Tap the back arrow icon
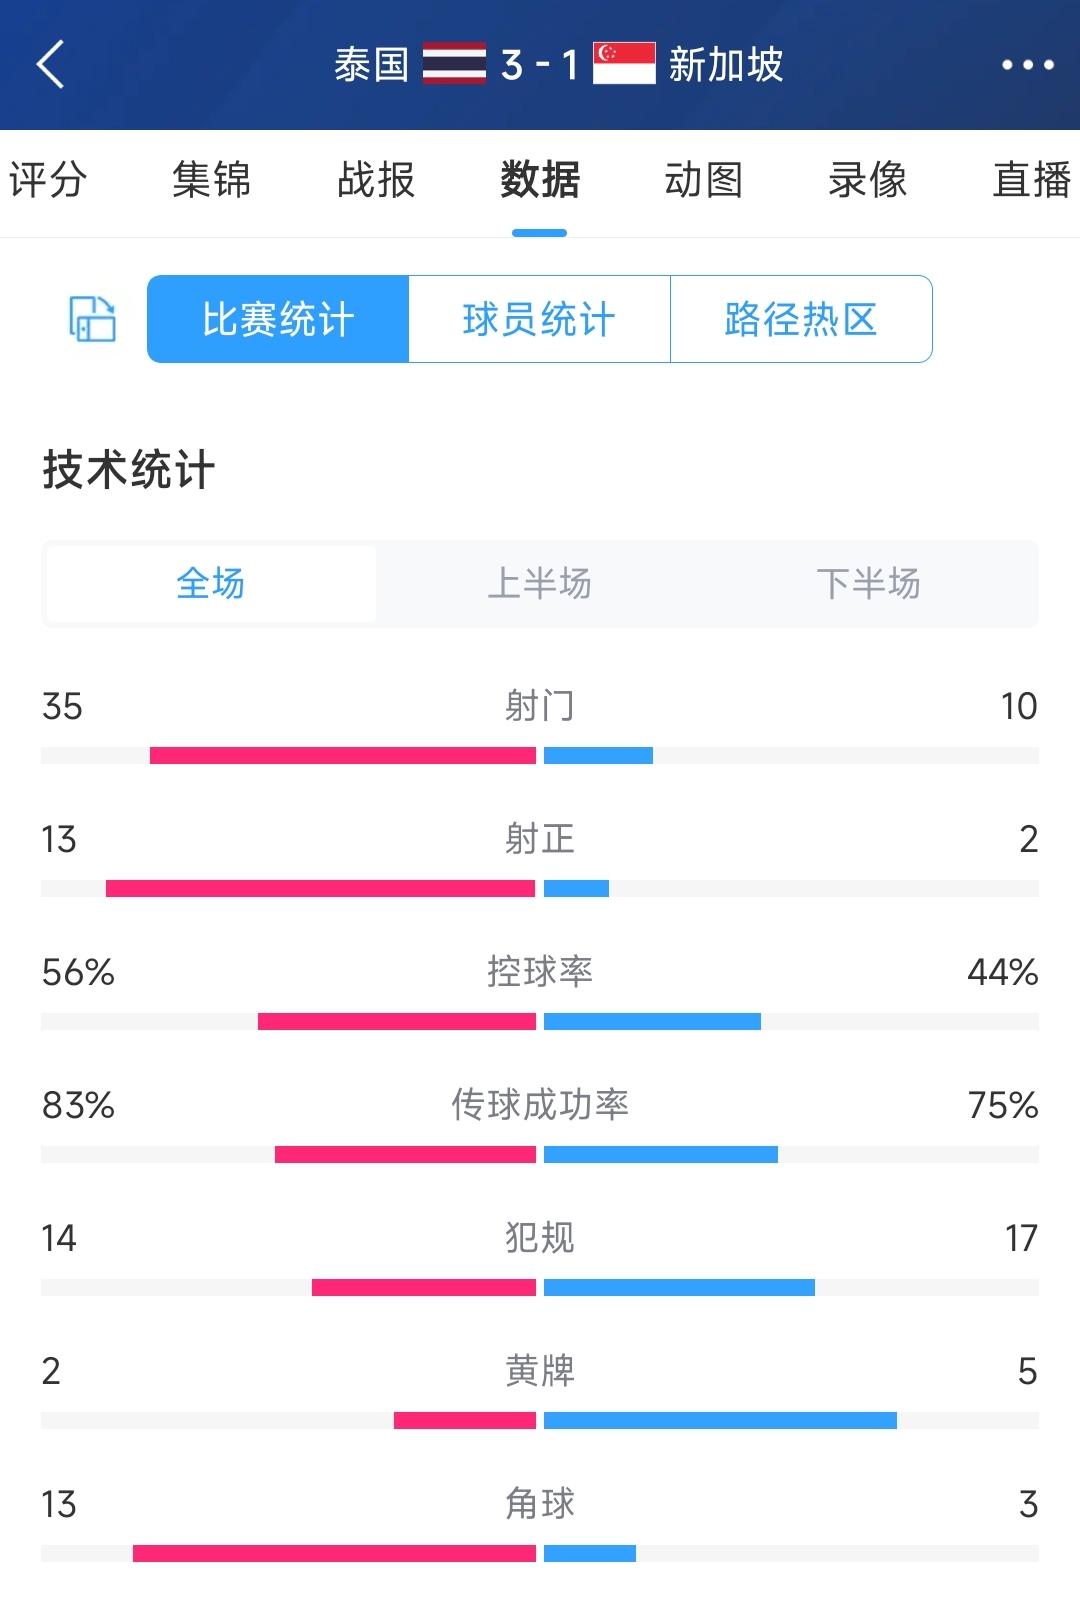Screen dimensions: 1080x1613 click(x=51, y=65)
